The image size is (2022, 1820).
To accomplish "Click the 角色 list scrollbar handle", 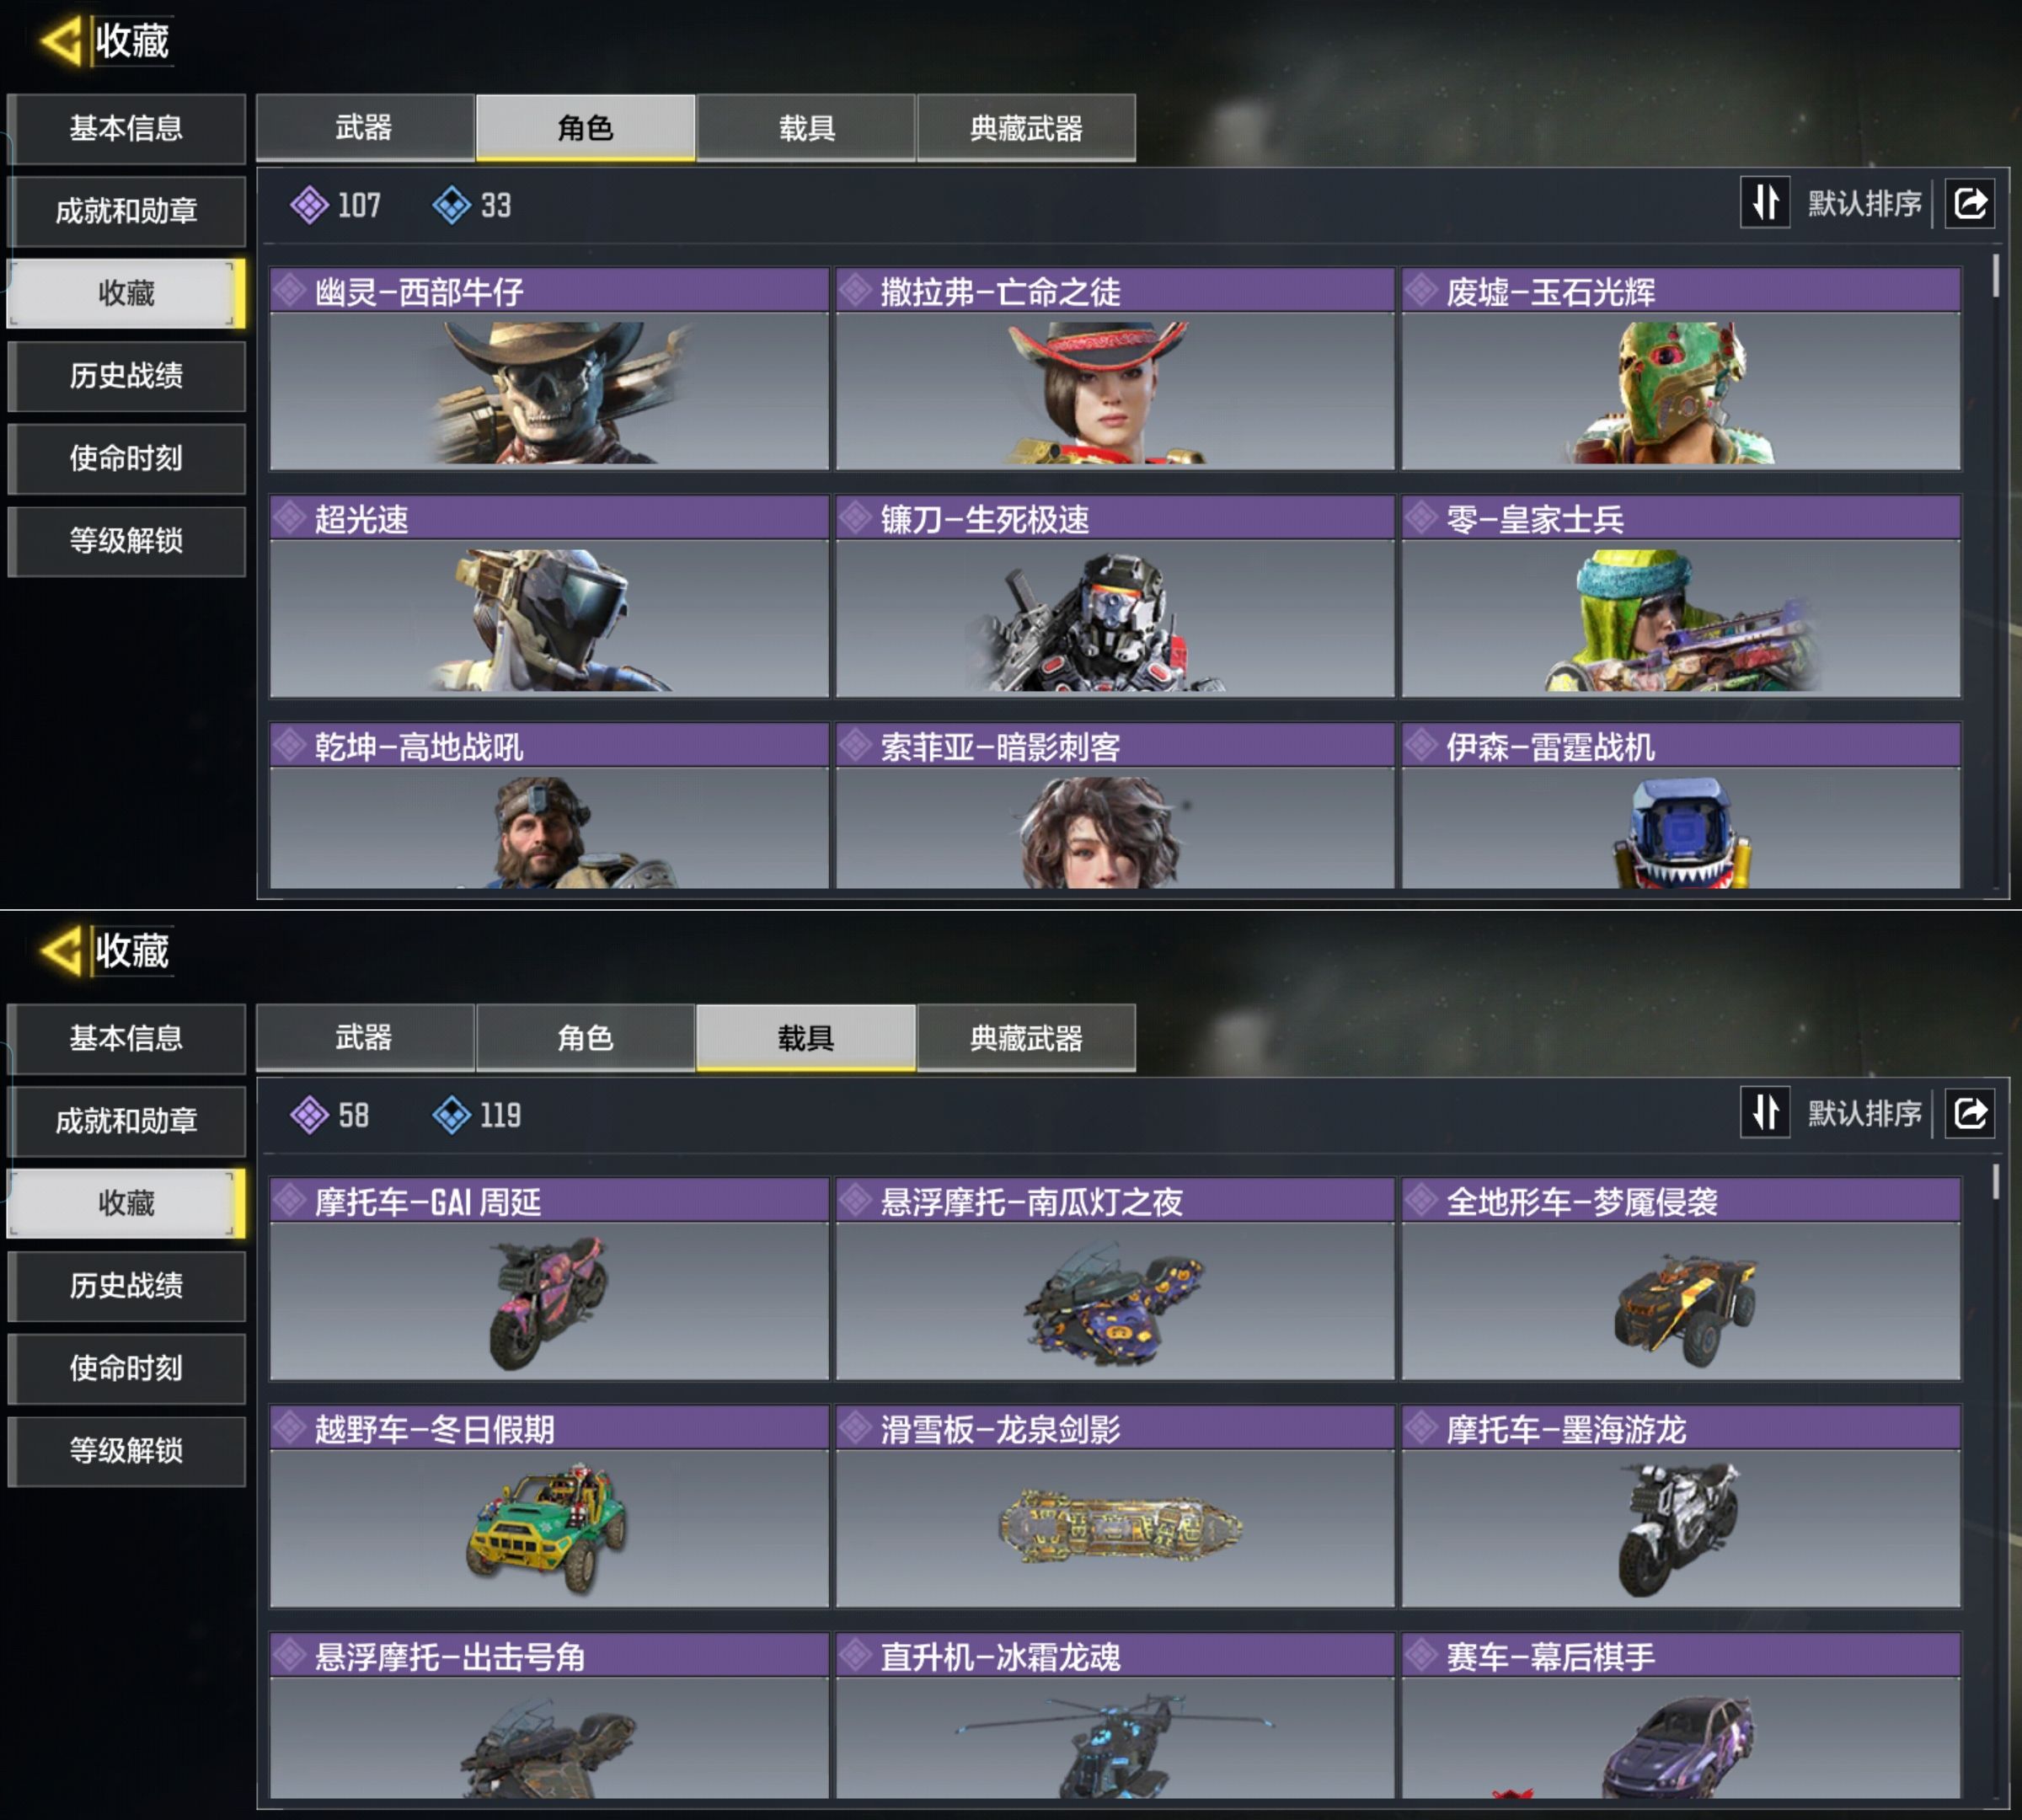I will tap(1995, 275).
